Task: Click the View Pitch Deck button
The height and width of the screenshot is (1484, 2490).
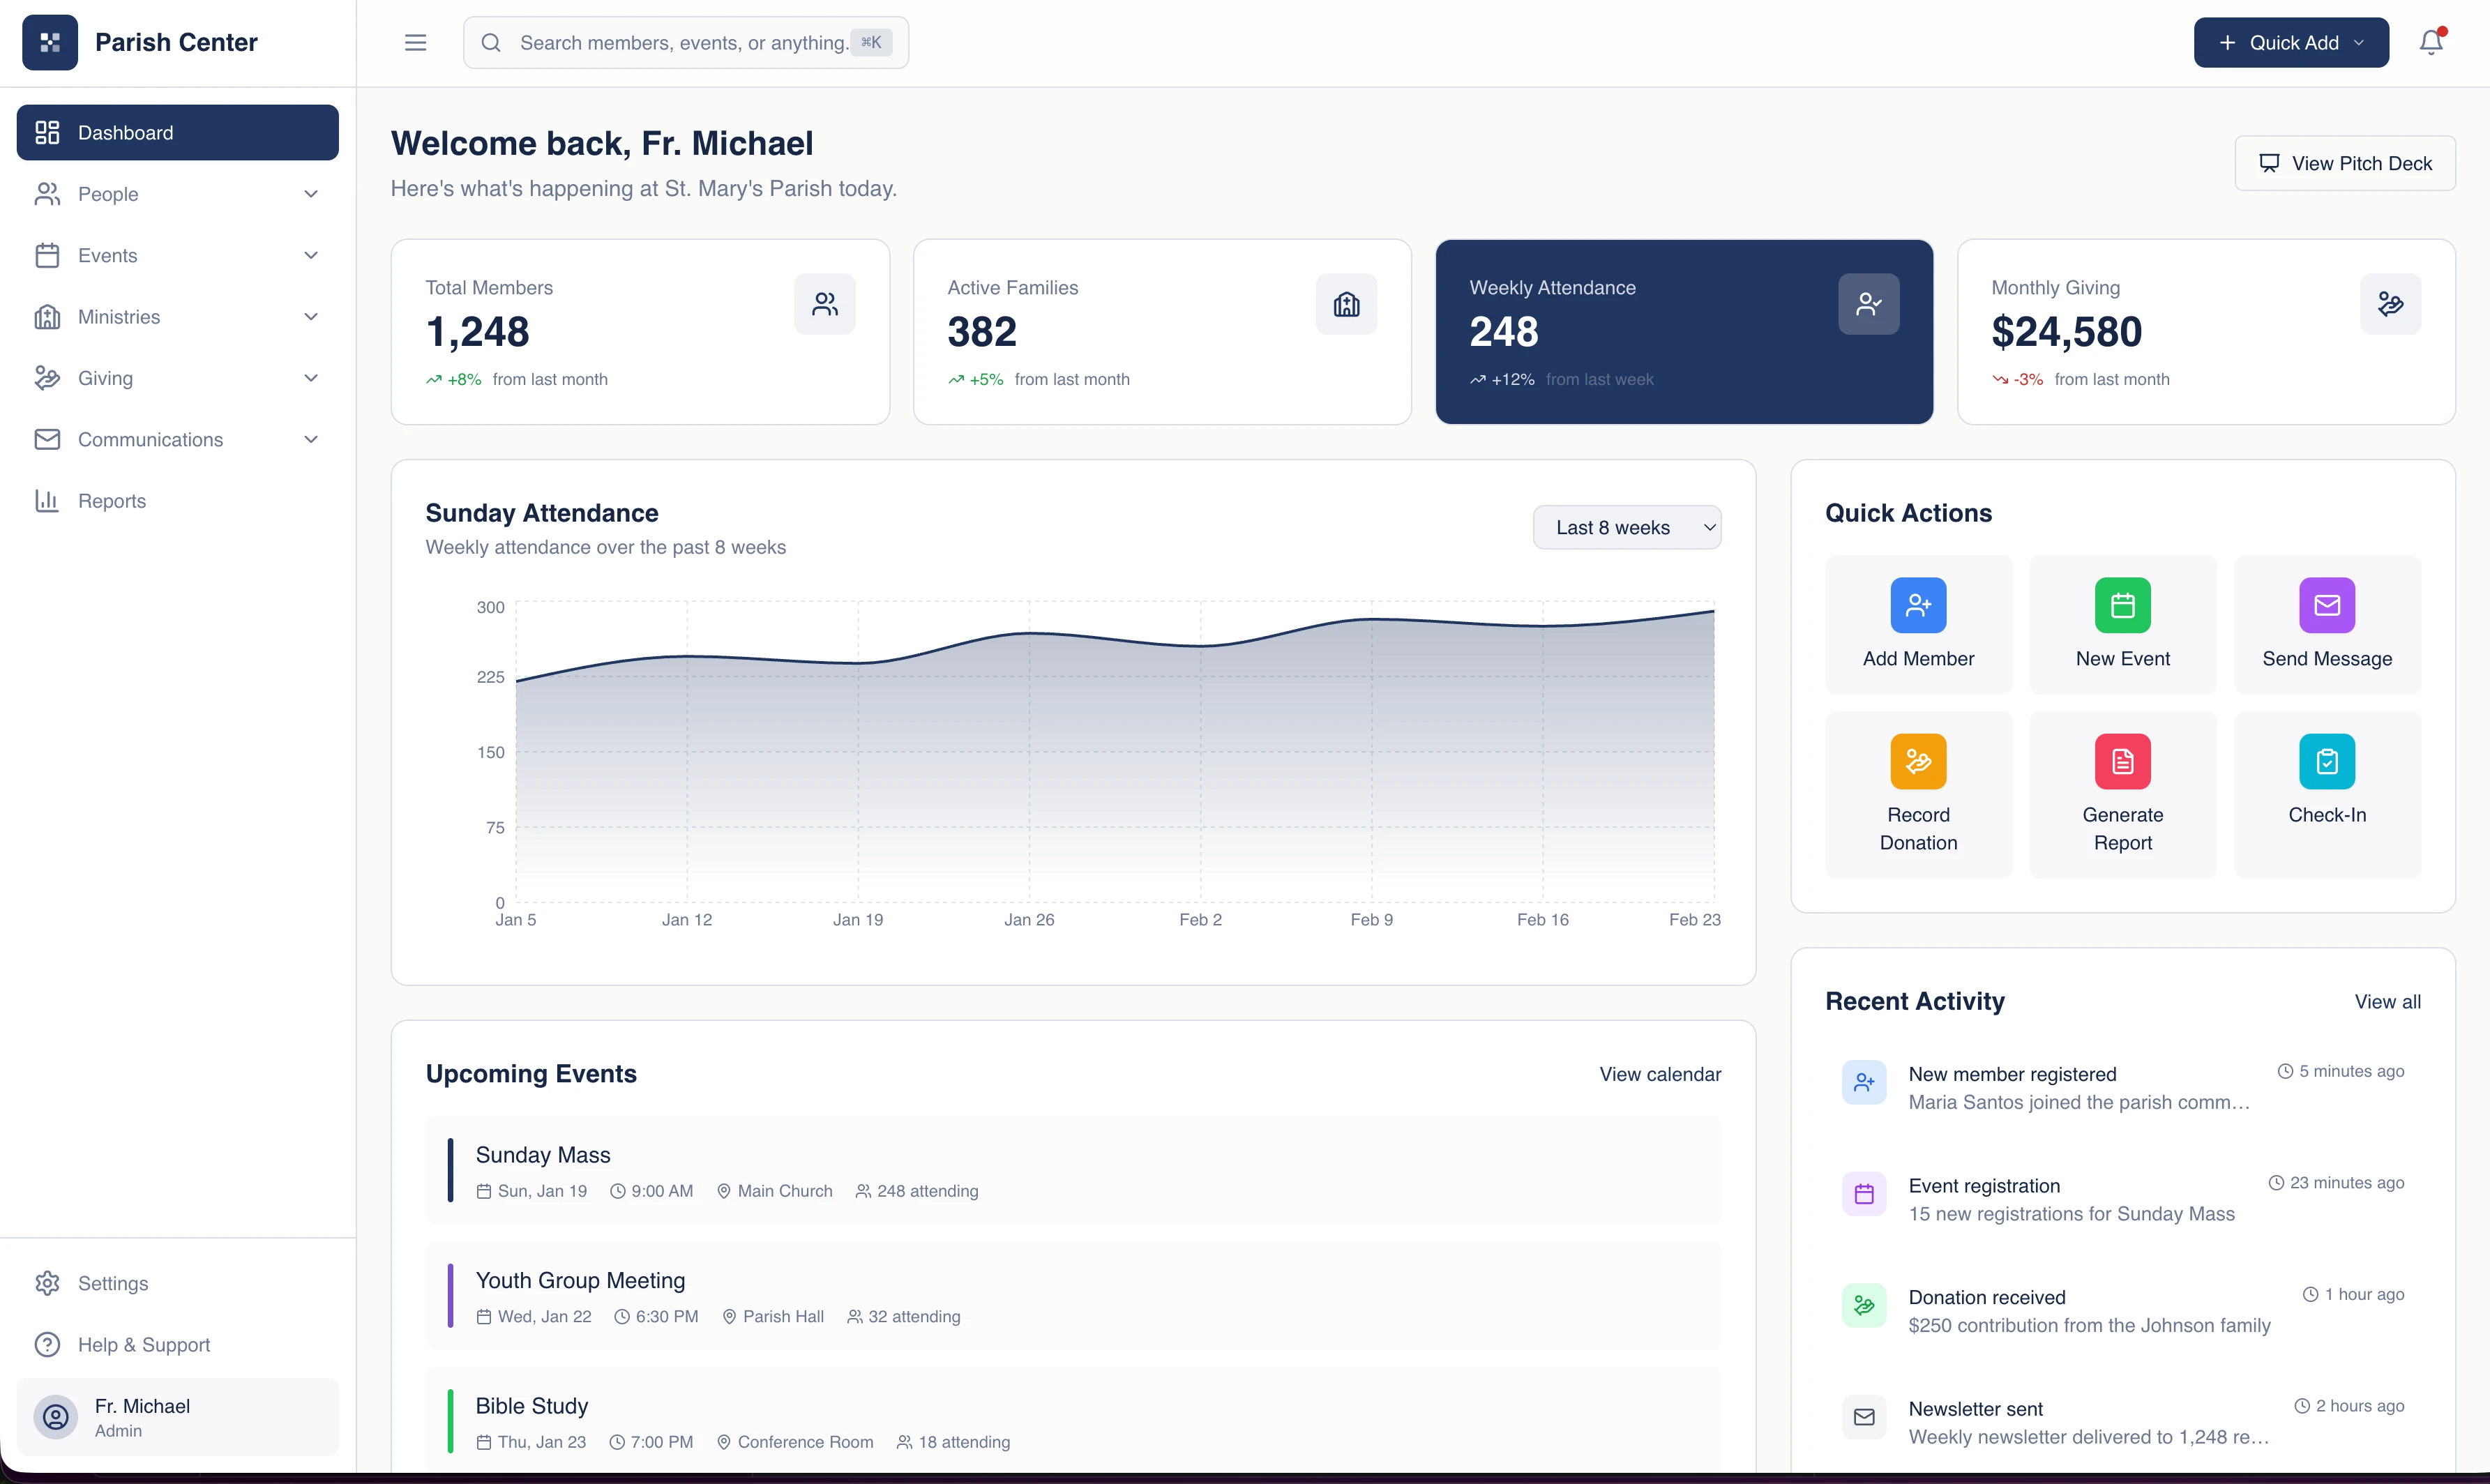Action: tap(2344, 163)
